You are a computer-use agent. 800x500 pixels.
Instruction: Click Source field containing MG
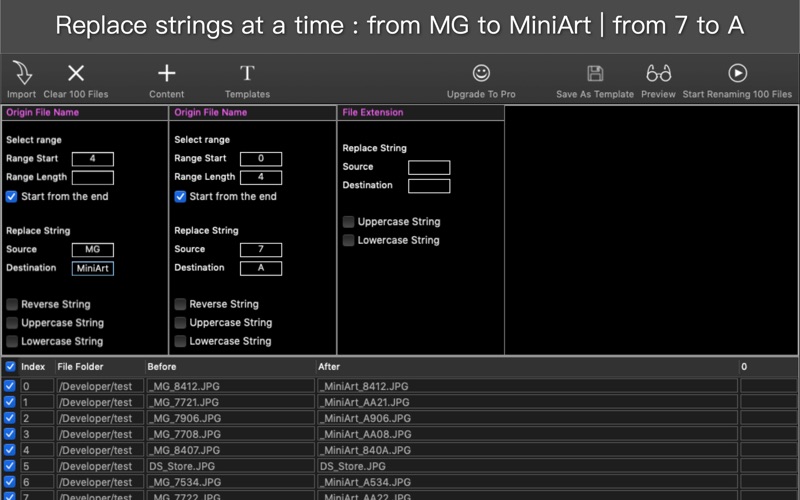point(93,249)
